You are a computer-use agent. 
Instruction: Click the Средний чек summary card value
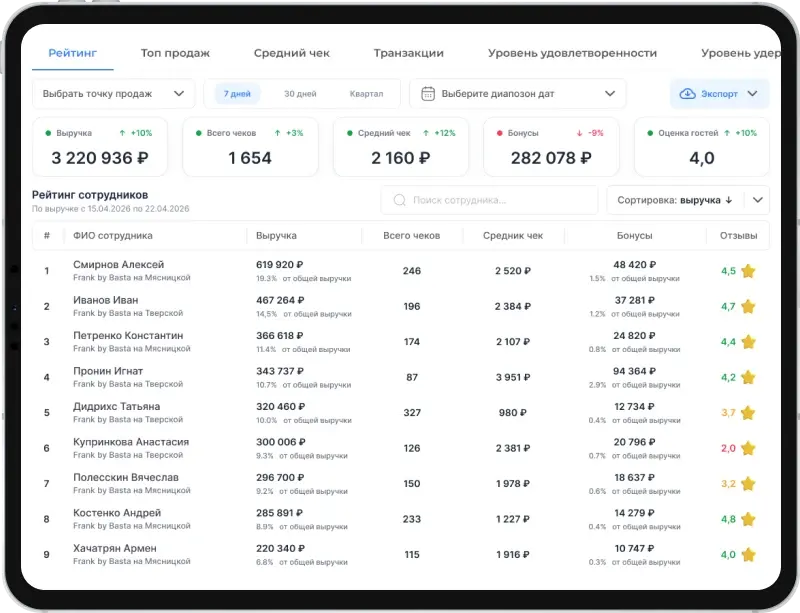[401, 158]
